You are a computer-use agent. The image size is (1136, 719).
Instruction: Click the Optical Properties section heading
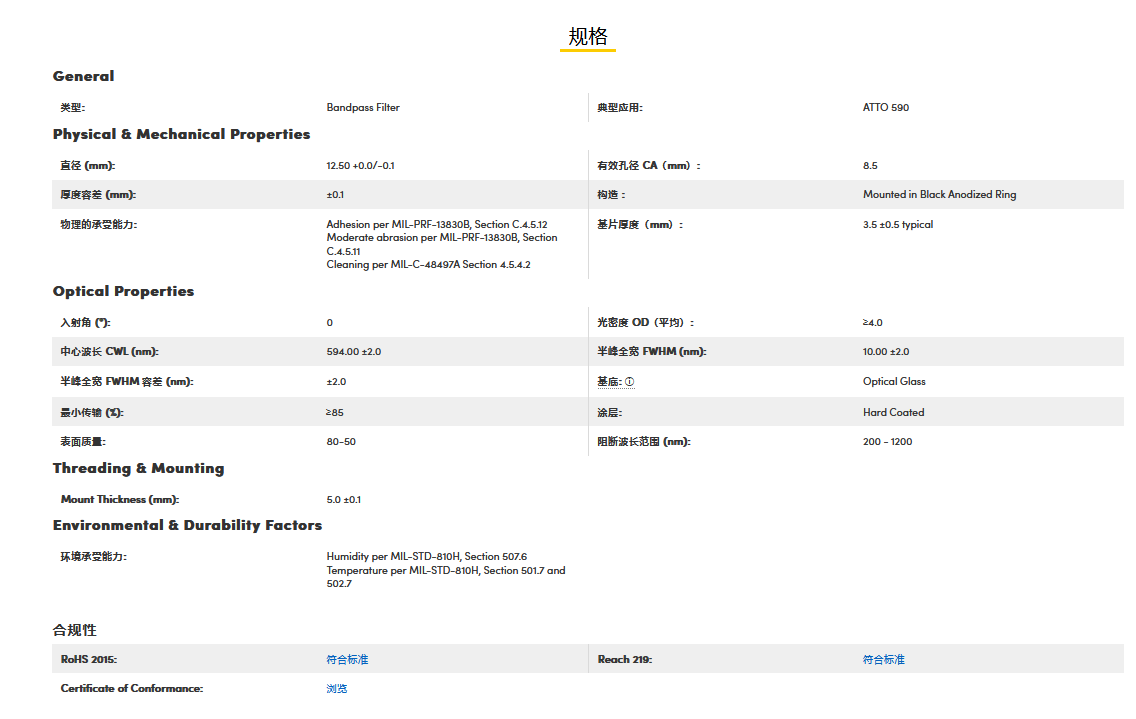tap(123, 291)
